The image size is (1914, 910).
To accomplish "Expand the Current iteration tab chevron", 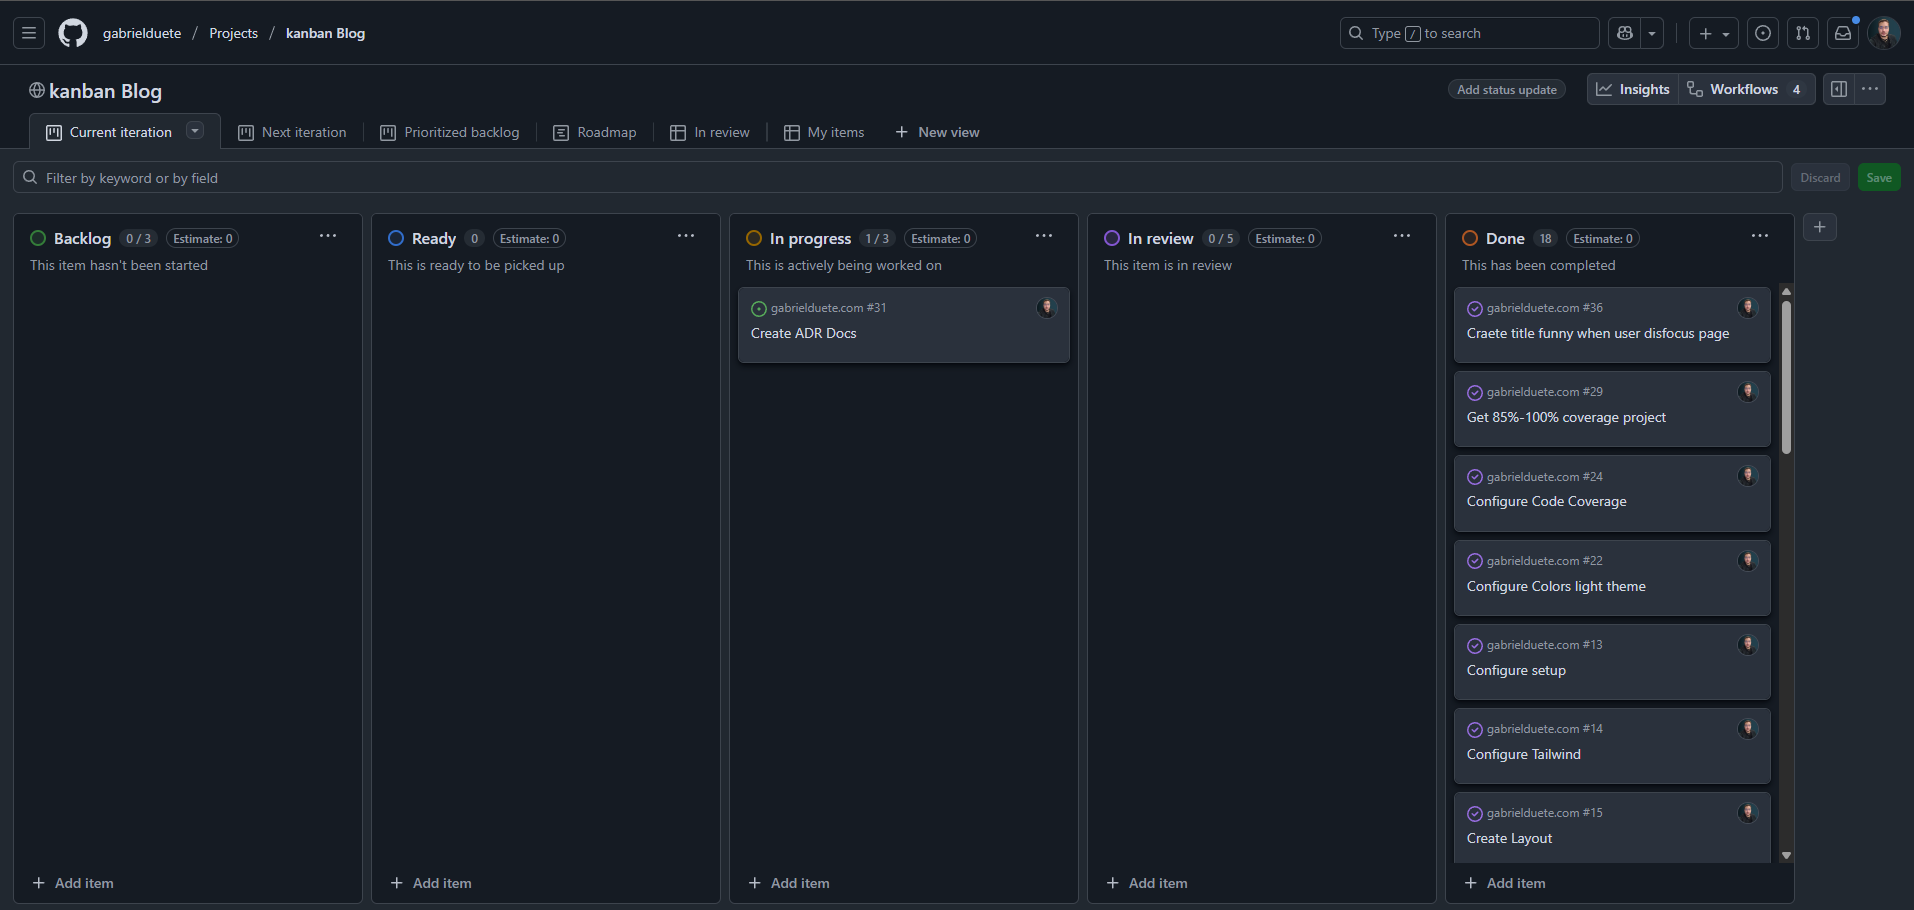I will pos(194,131).
